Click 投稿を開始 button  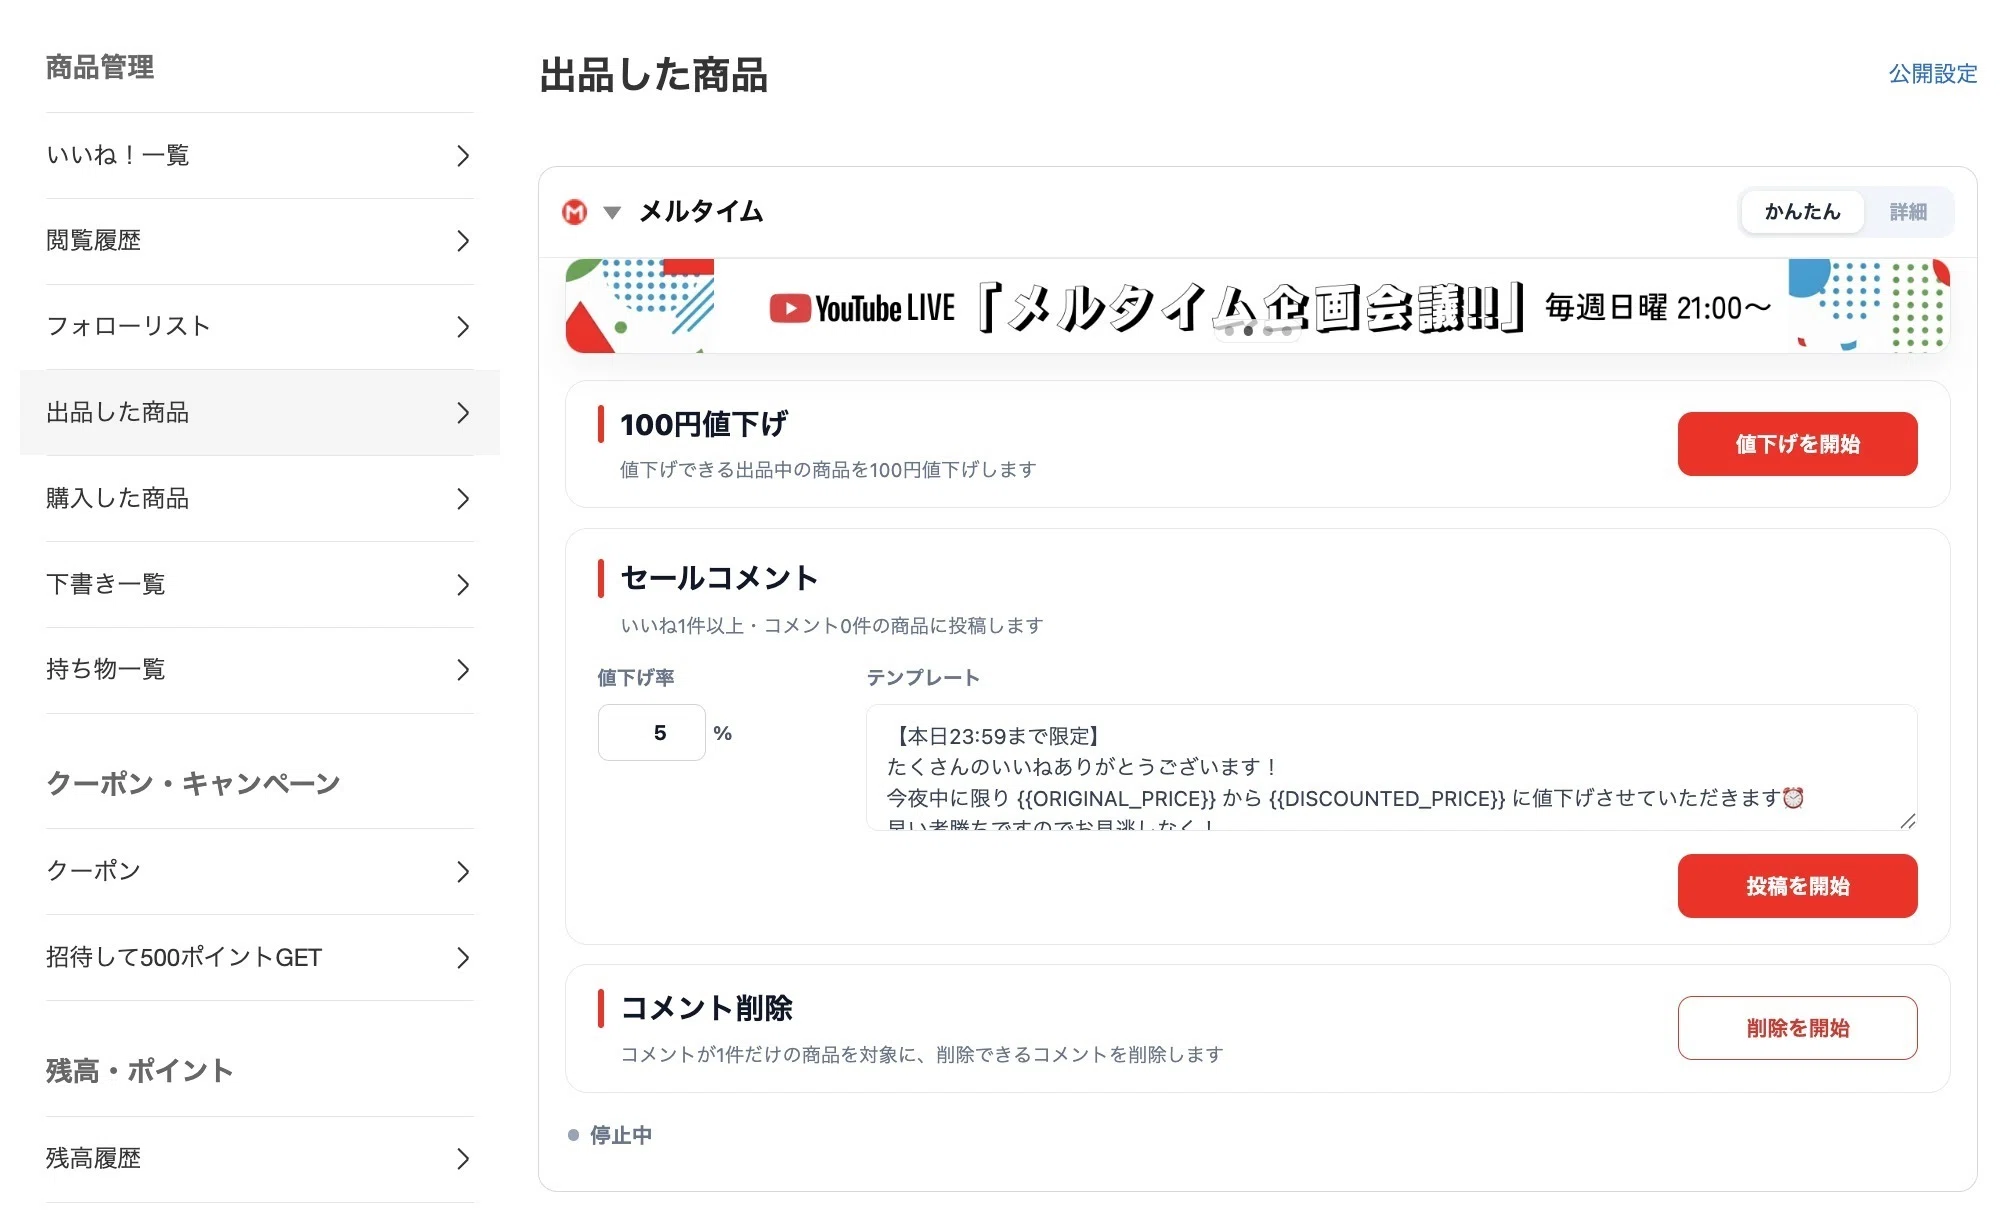[x=1797, y=886]
